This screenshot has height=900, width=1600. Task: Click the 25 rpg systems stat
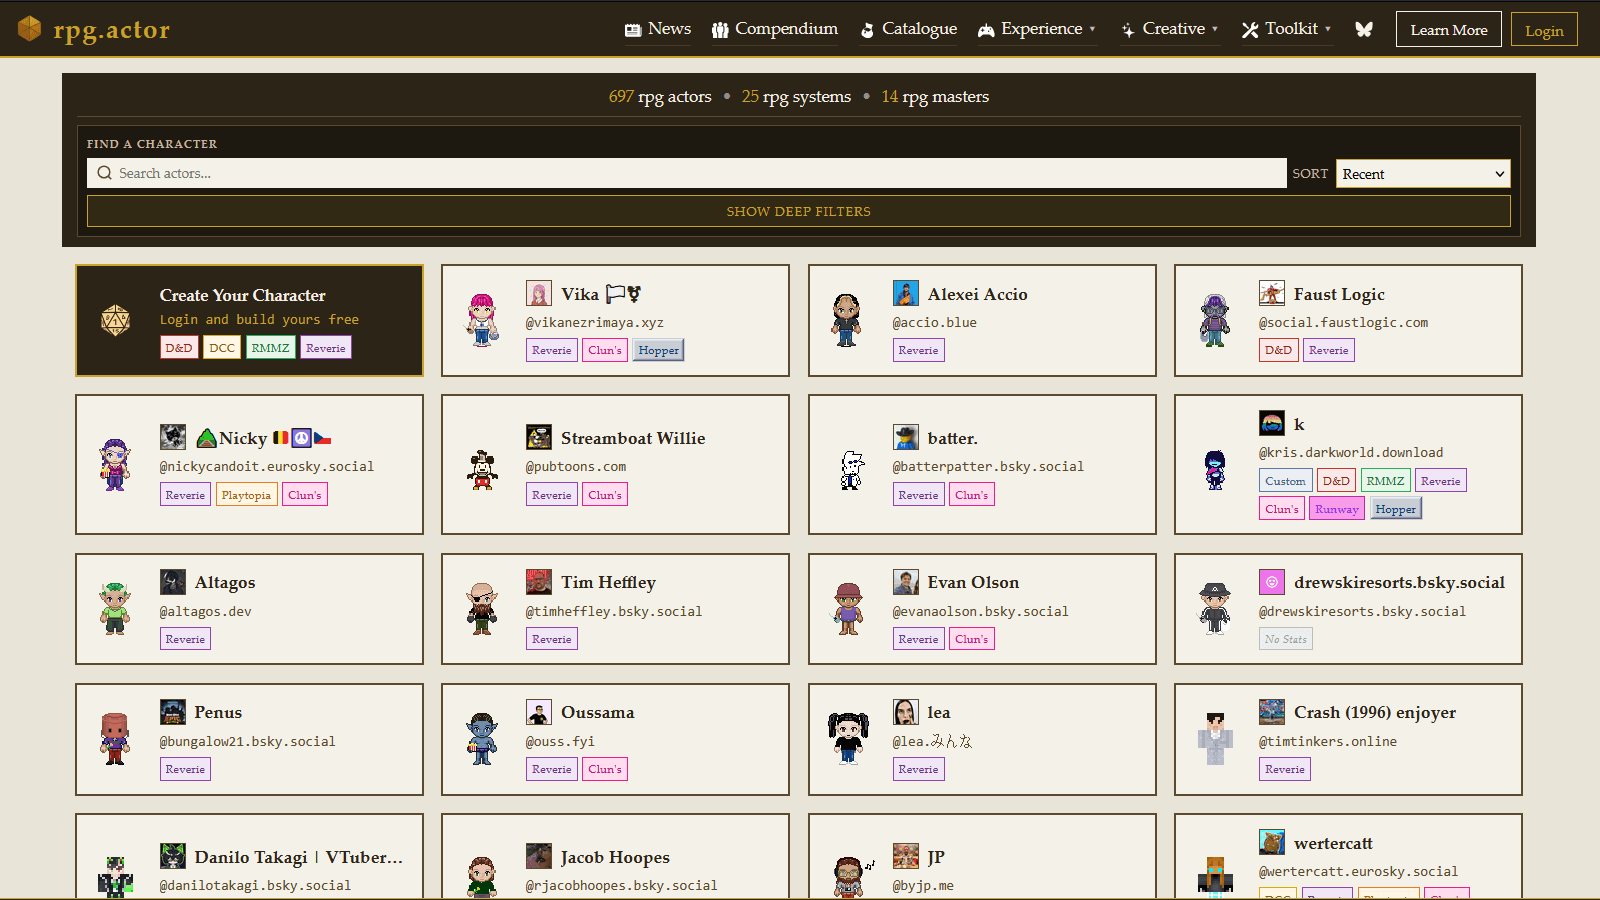(x=796, y=97)
